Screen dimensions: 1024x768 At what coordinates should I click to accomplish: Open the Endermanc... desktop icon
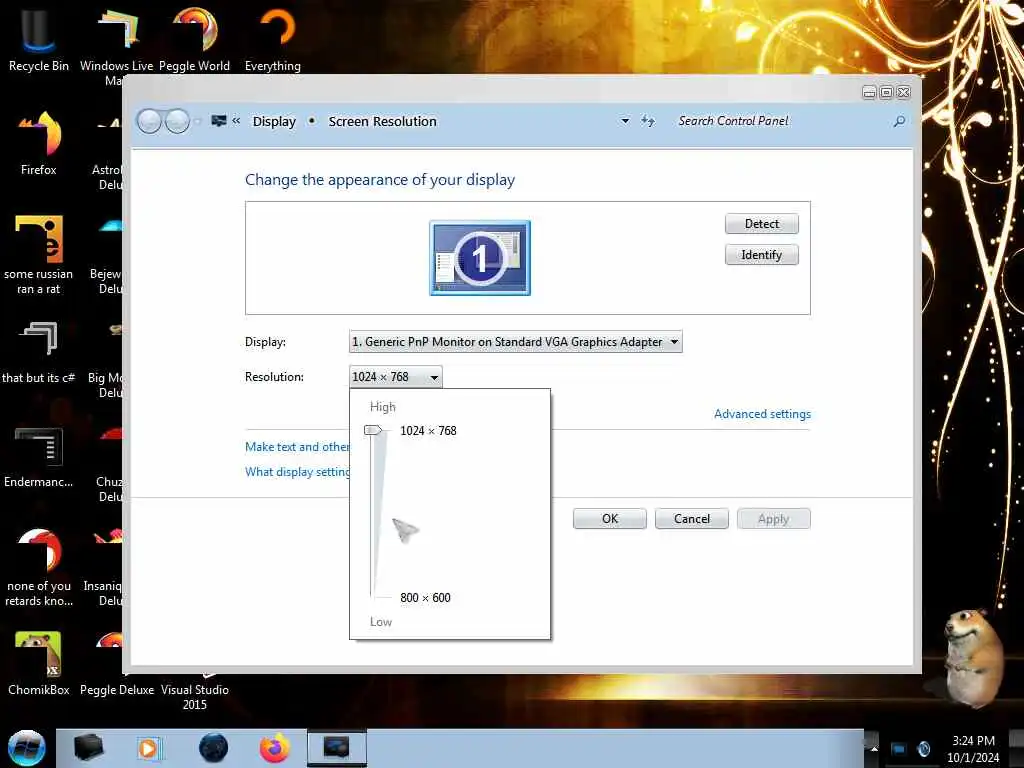[x=39, y=457]
